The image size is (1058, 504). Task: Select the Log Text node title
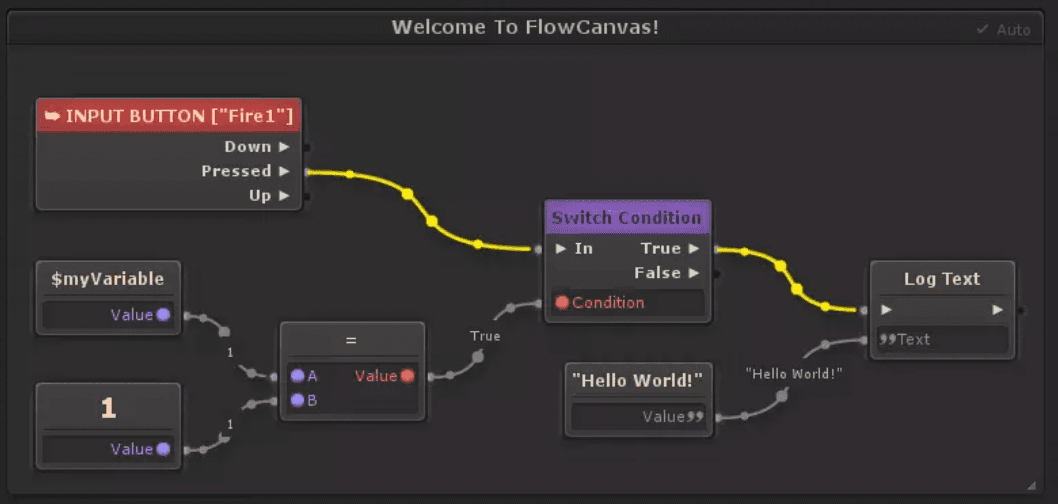point(942,279)
